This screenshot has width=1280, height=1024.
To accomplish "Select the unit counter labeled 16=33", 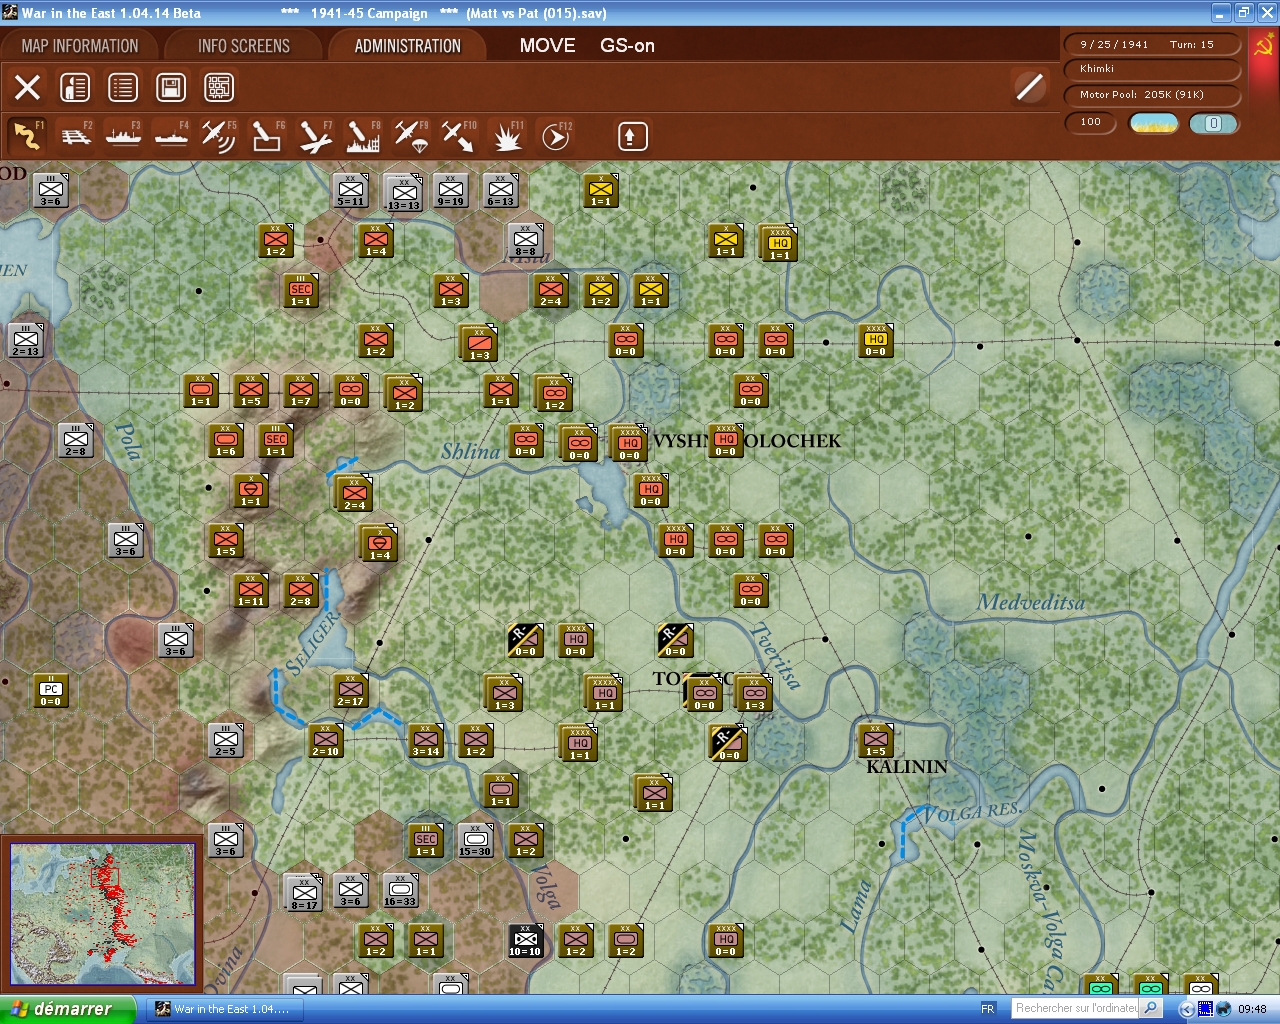I will point(400,890).
